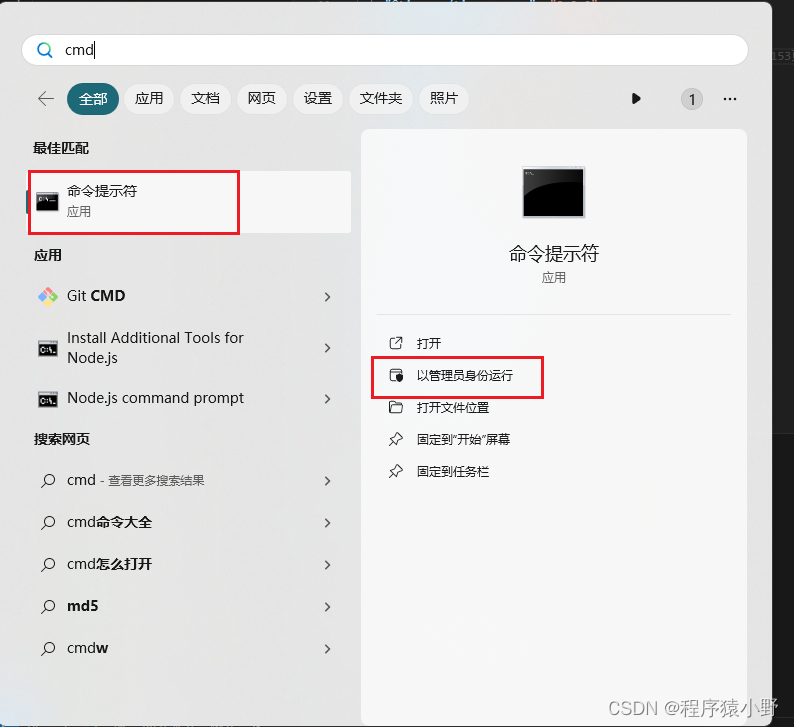Expand the Node.js command prompt chevron
This screenshot has width=794, height=727.
click(x=327, y=399)
